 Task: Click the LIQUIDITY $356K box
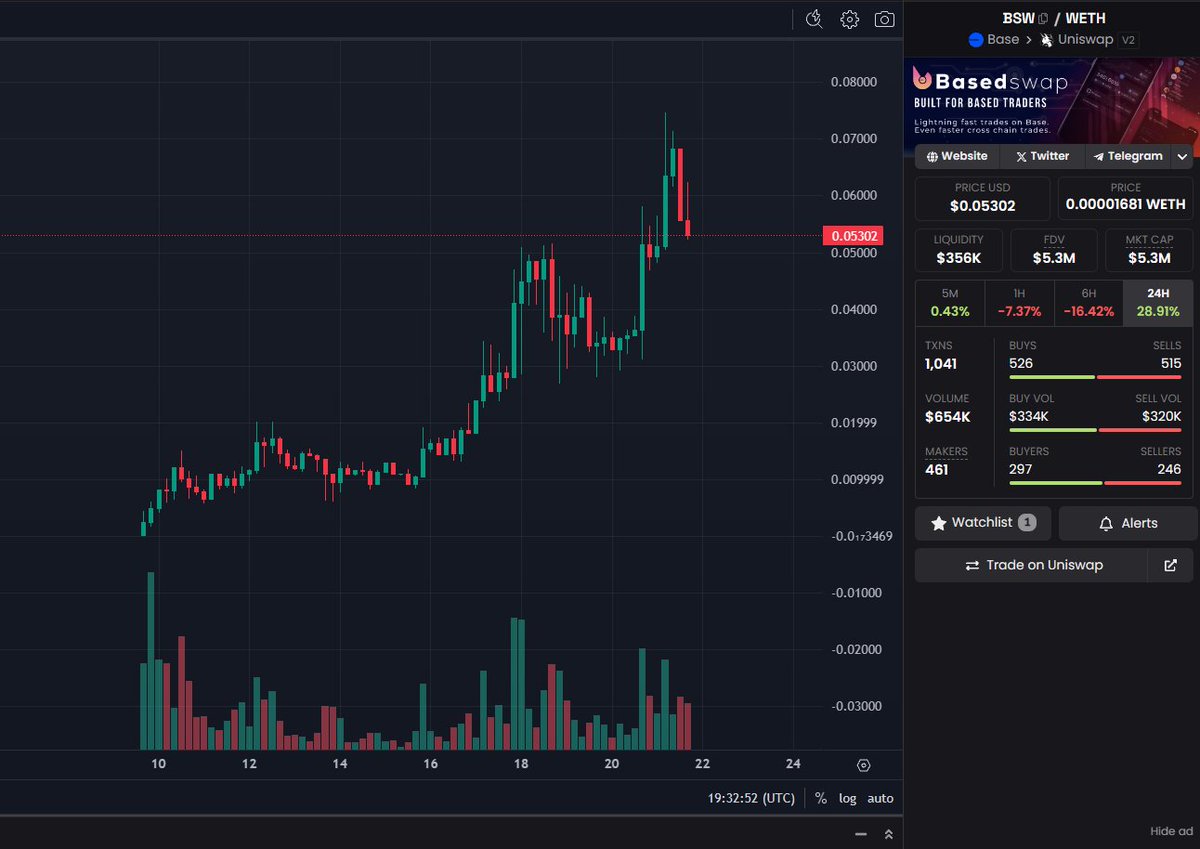point(958,250)
